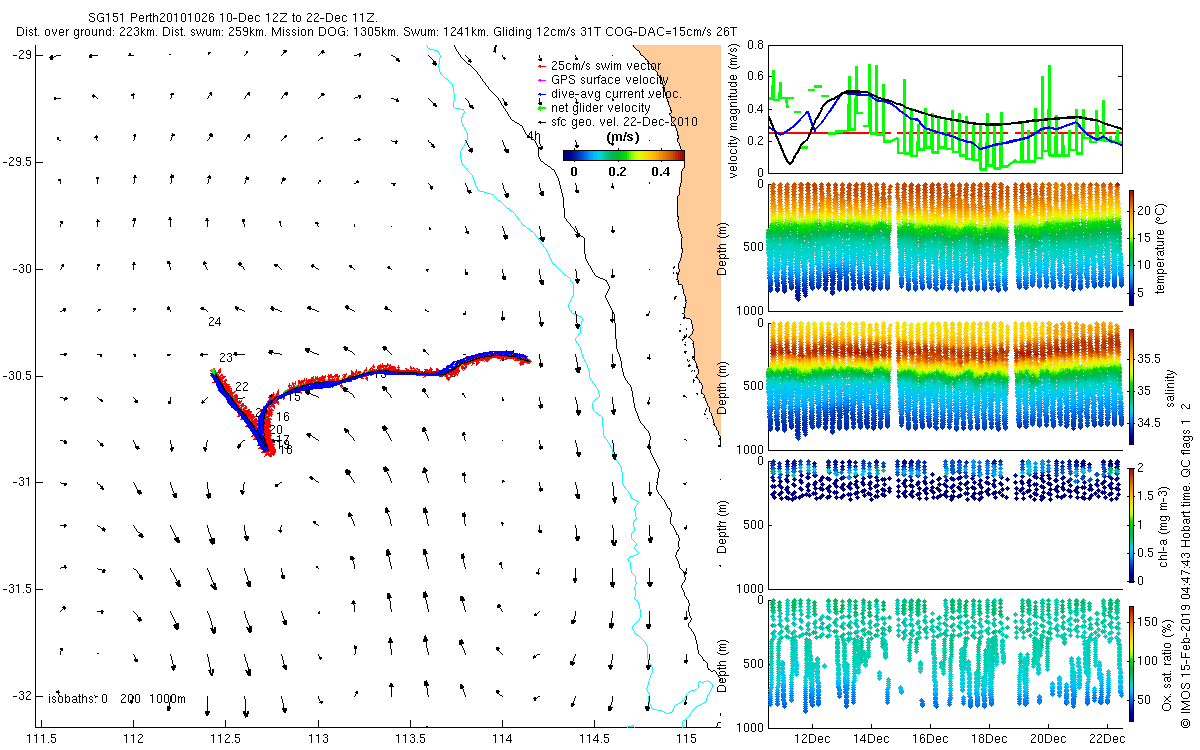Screen dimensions: 1200x750
Task: Click the oxygen saturation ratio colorbar
Action: point(1133,661)
